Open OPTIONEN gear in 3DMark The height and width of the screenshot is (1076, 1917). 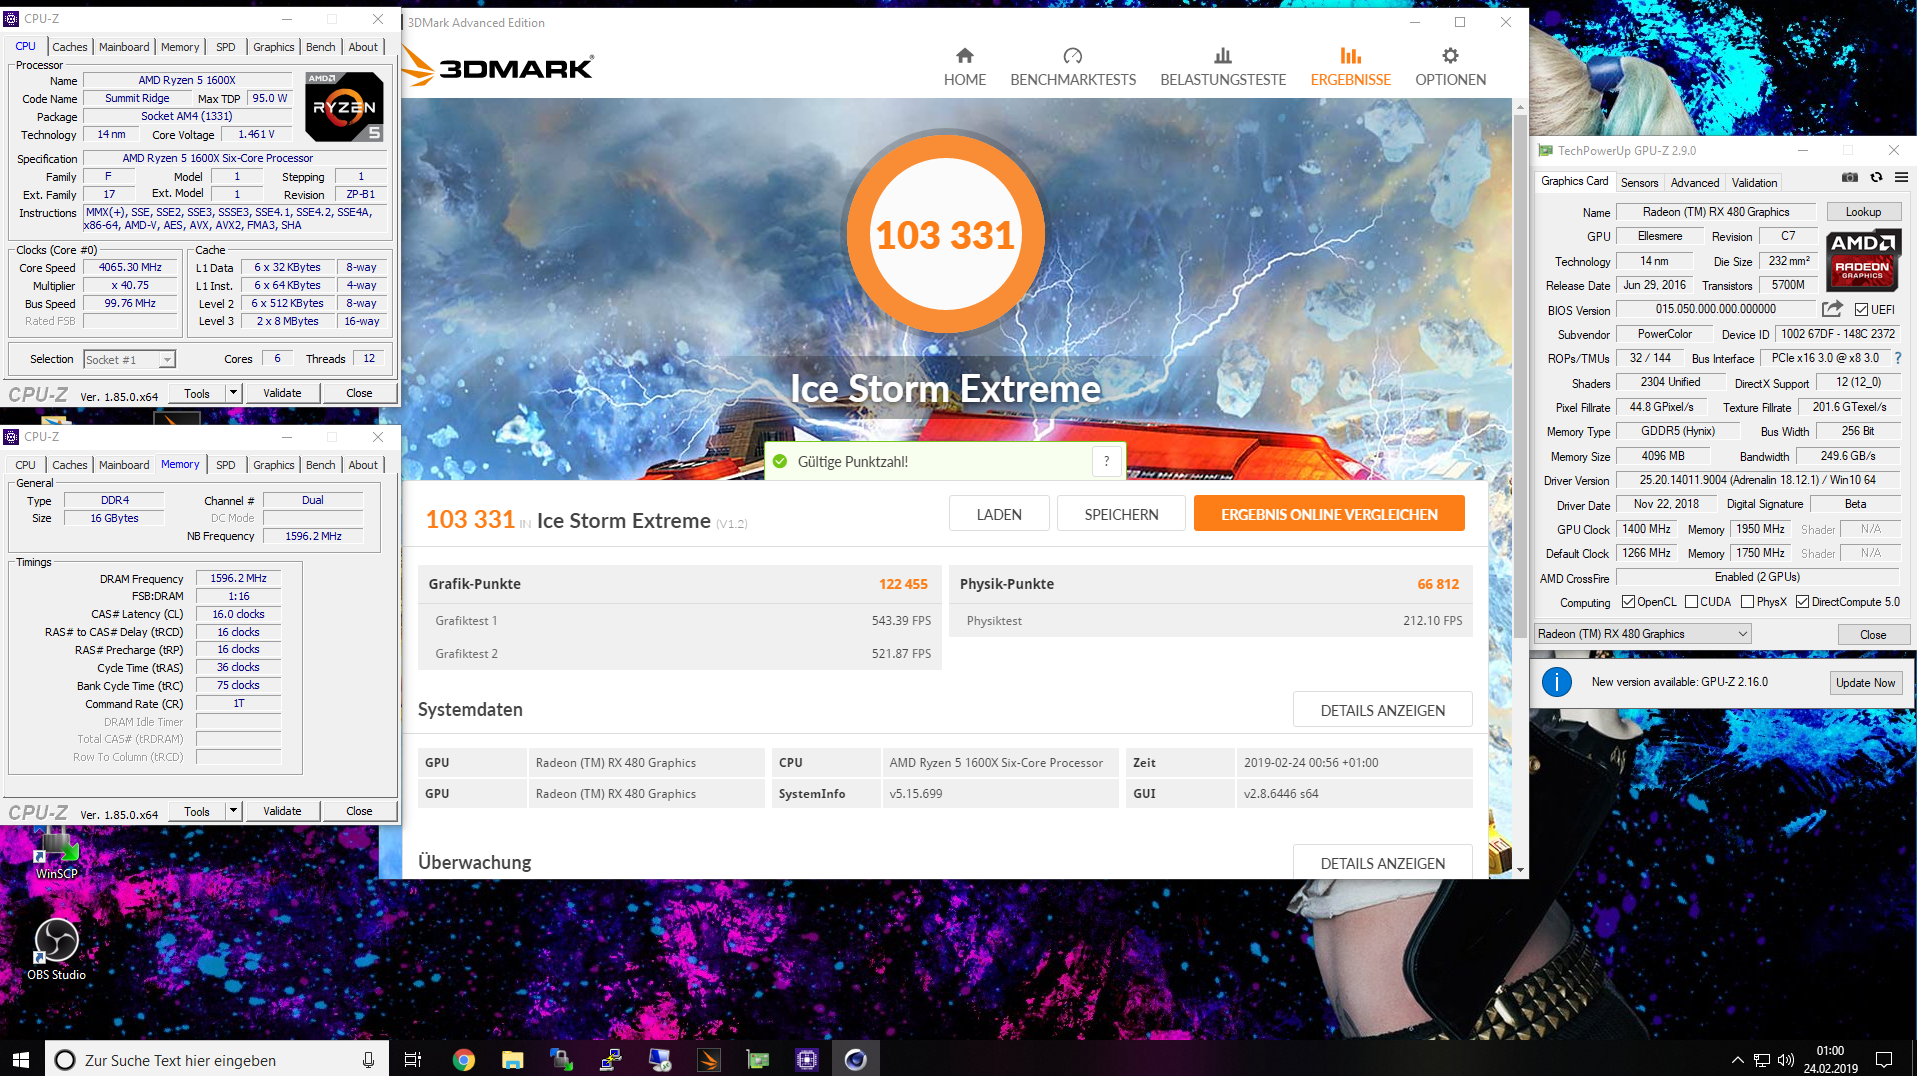[x=1450, y=67]
